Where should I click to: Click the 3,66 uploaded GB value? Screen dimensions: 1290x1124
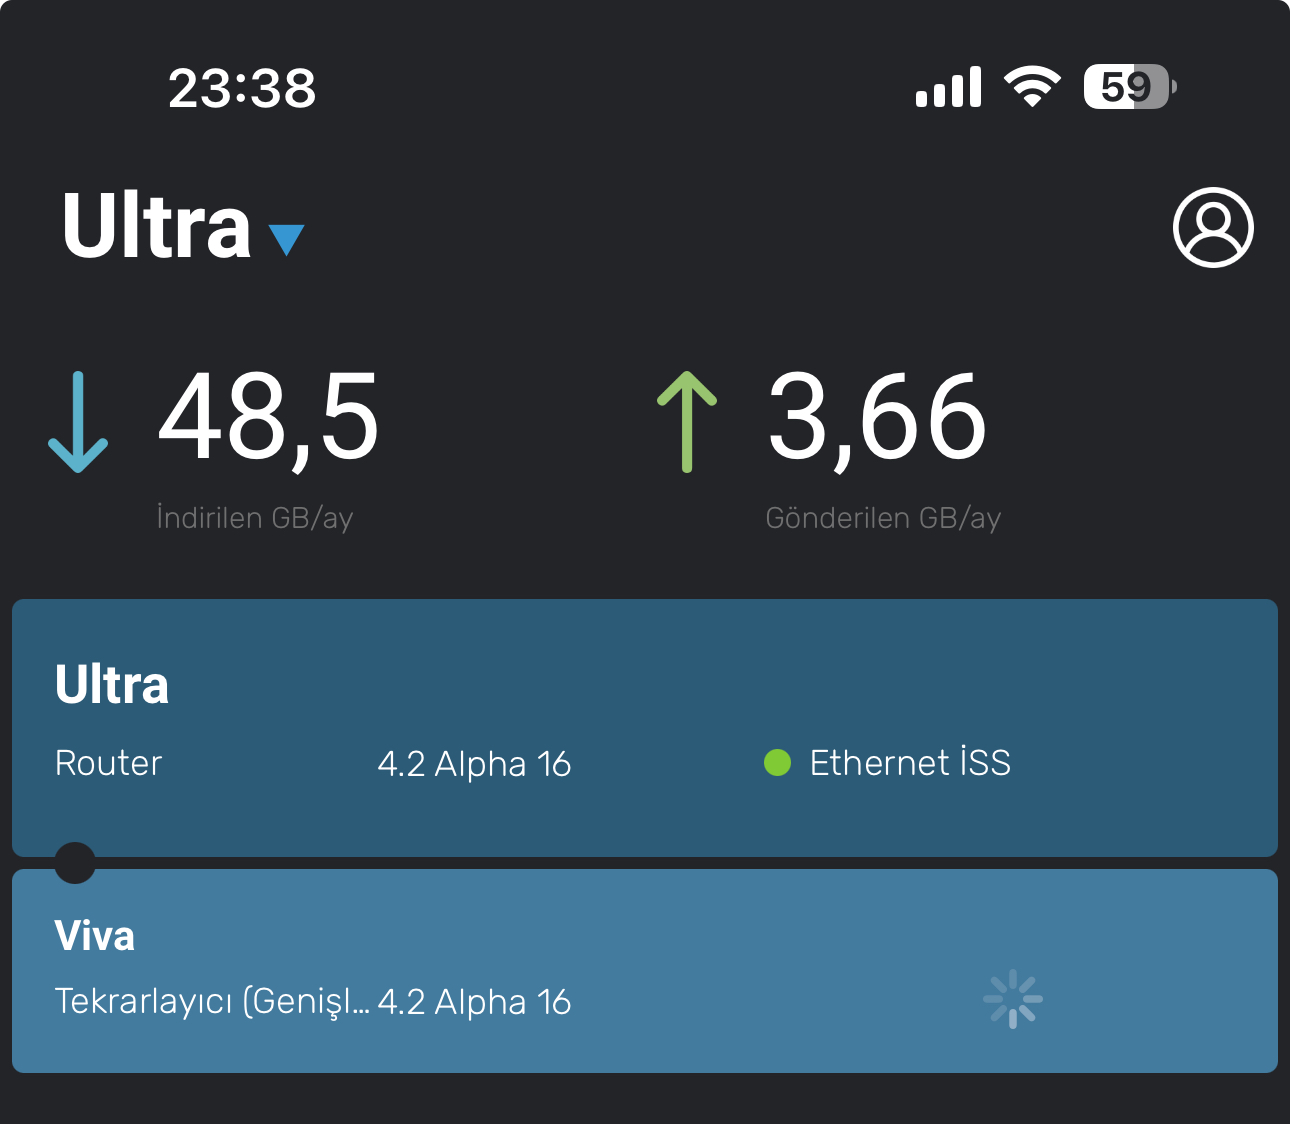(x=877, y=417)
